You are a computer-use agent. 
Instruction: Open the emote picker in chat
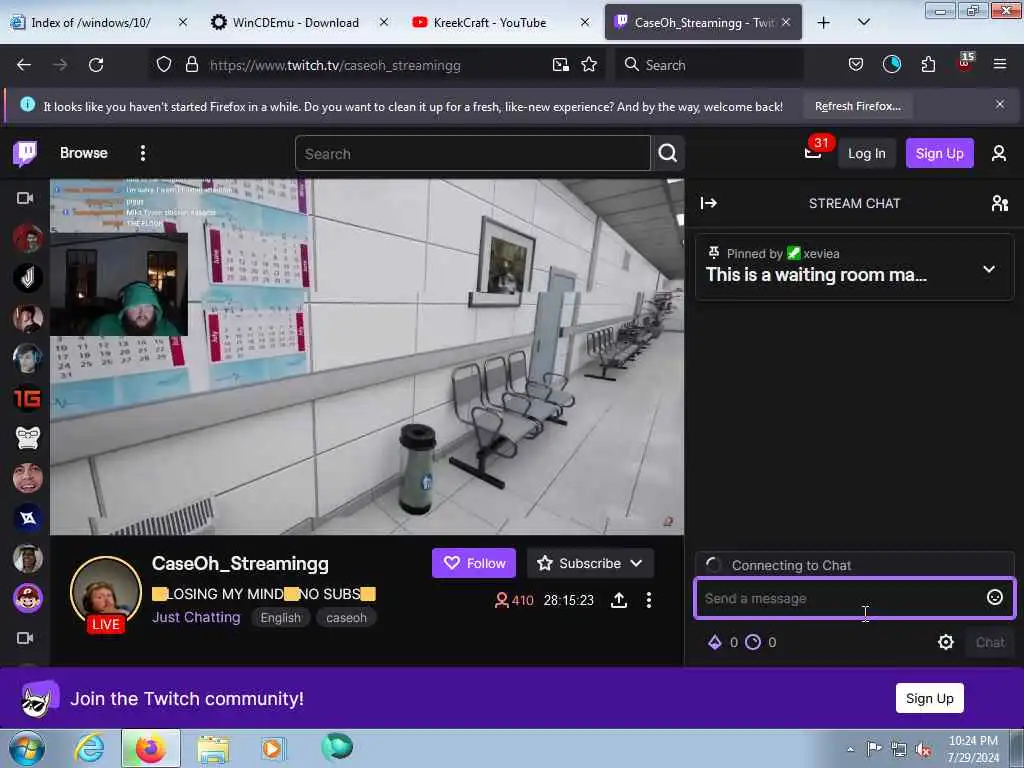coord(994,598)
